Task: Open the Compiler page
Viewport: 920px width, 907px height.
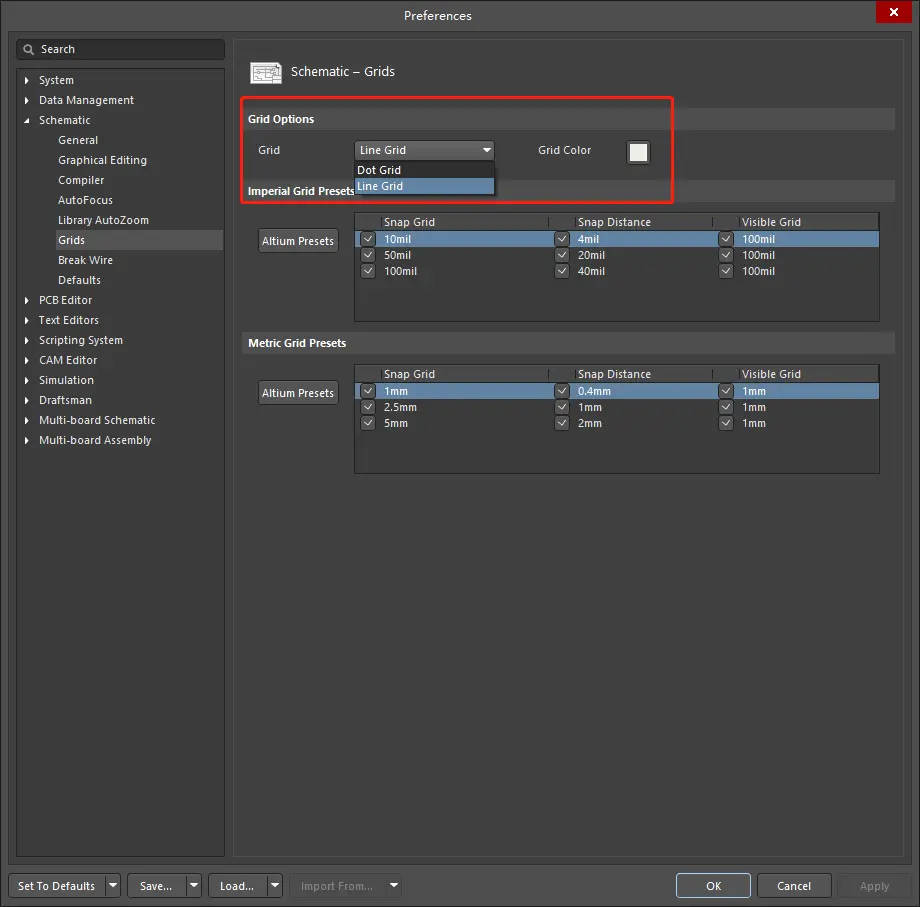Action: [81, 180]
